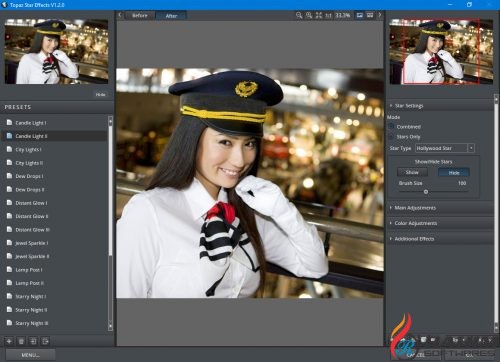Collapse the right panel with arrow
The height and width of the screenshot is (362, 500).
click(380, 15)
